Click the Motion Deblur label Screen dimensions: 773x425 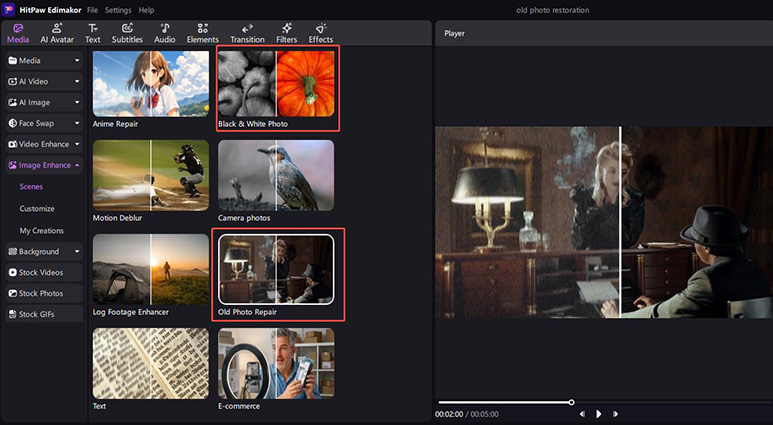117,218
